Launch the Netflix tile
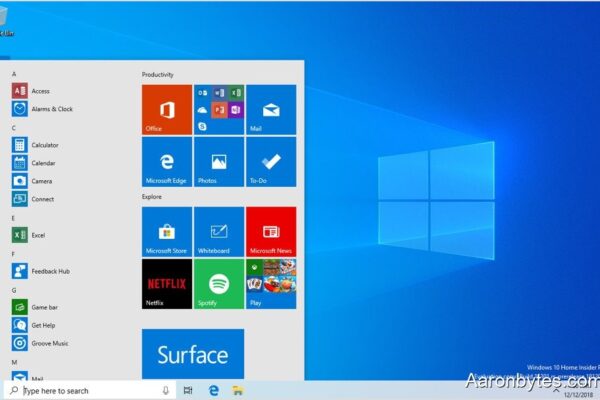 [166, 285]
